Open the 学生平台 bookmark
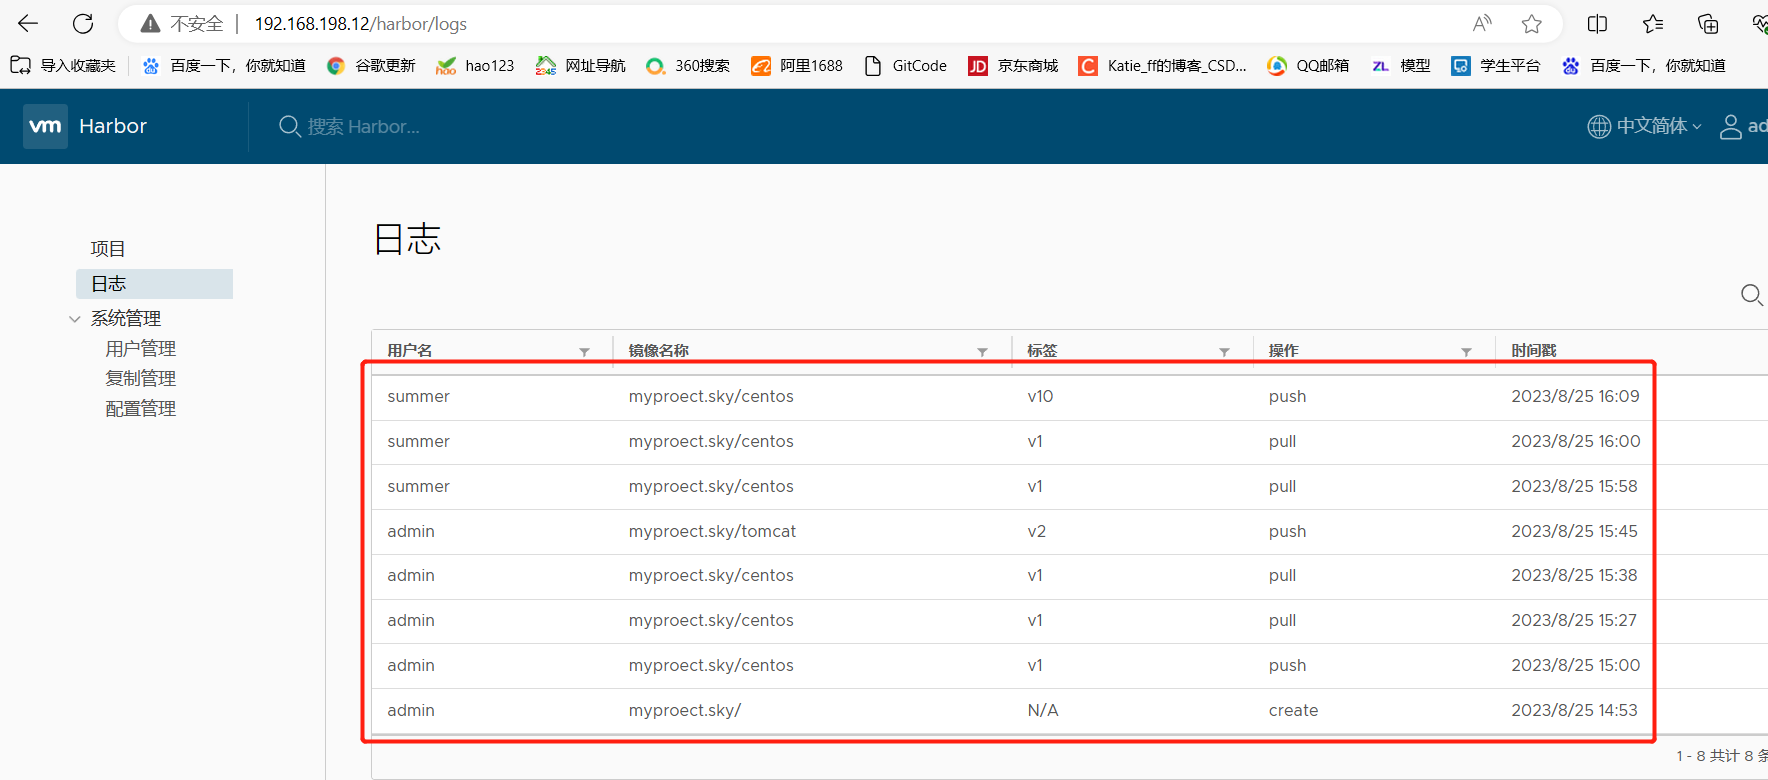1768x780 pixels. [x=1496, y=65]
